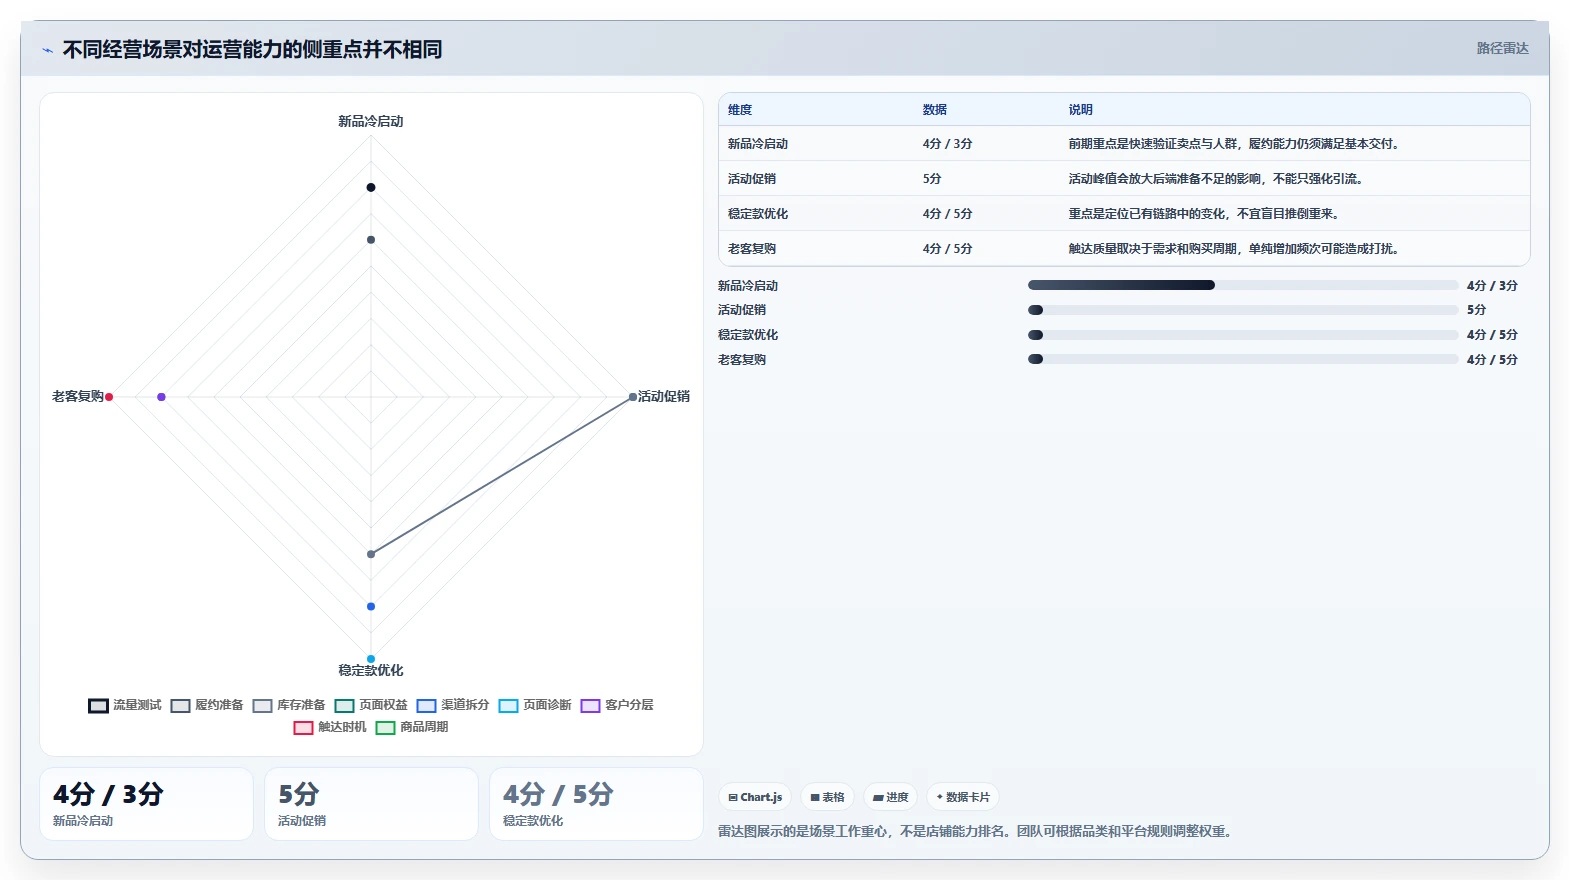Click the 新品冷启动 progress bar
Screen dimensions: 1570x880
coord(1243,285)
